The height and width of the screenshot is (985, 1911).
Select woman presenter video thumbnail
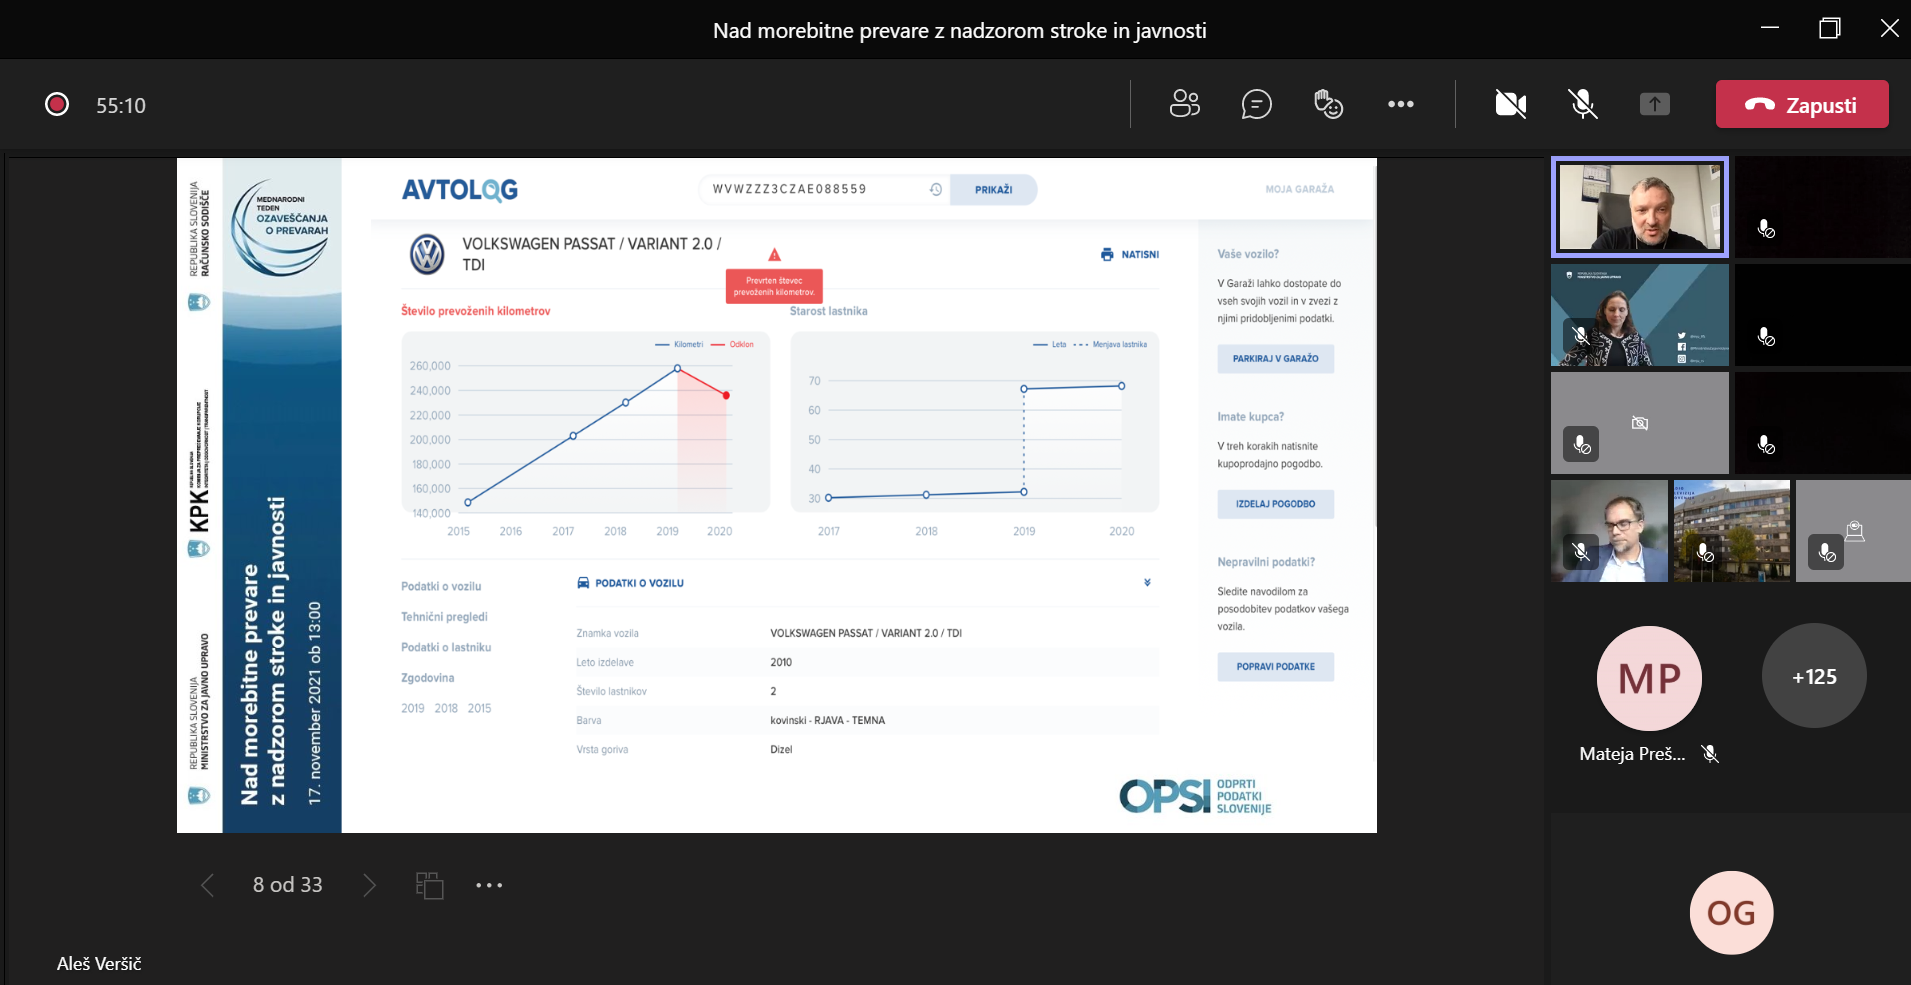tap(1640, 315)
